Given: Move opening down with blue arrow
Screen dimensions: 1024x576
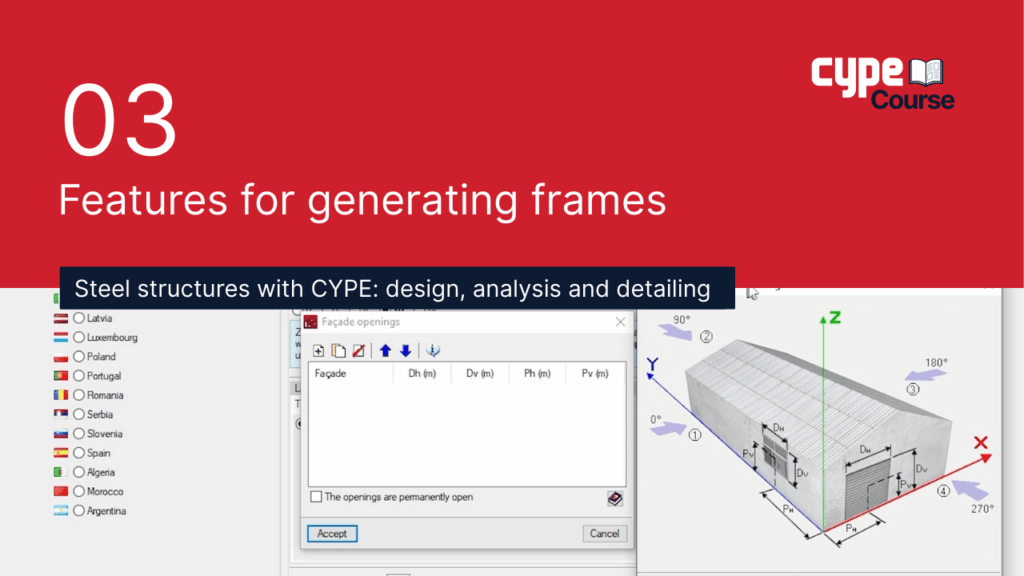Looking at the screenshot, I should (x=405, y=351).
